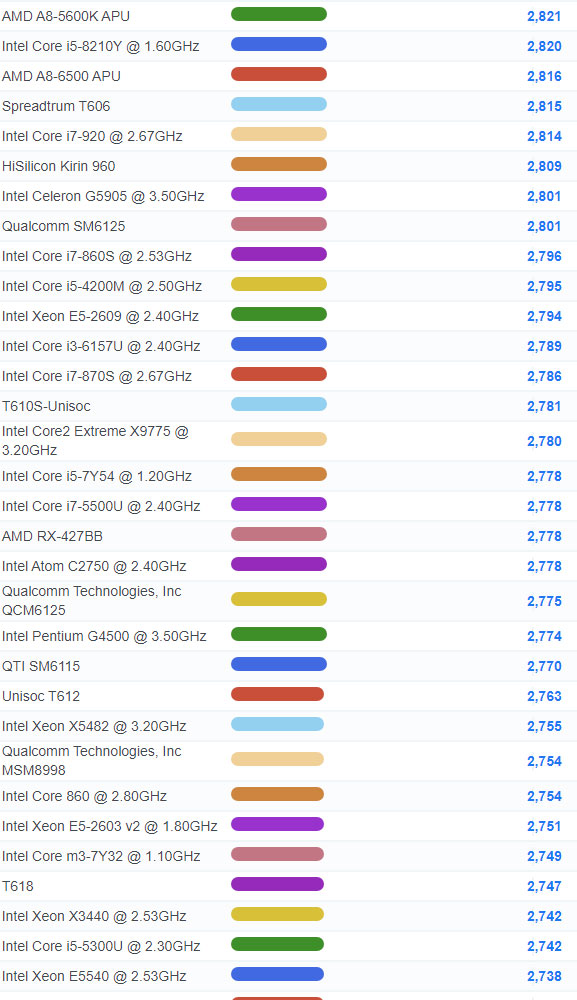Viewport: 577px width, 1000px height.
Task: Open HiSilicon Kirin 960 details
Action: [59, 166]
